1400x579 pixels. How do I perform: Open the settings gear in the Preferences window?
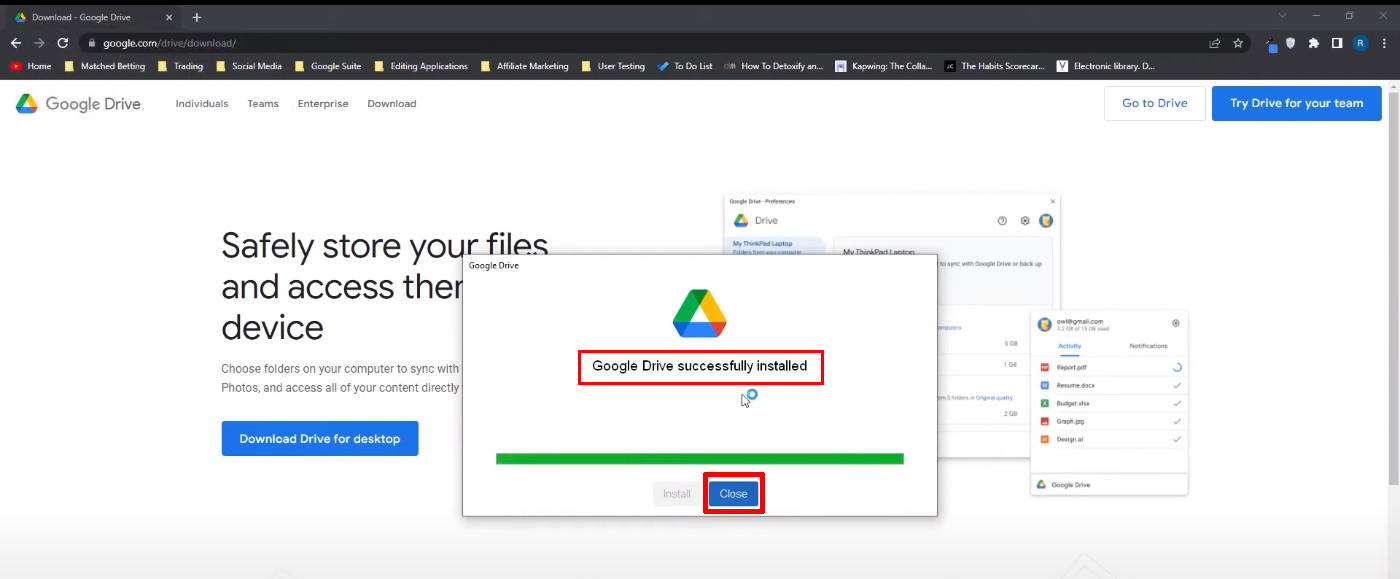pos(1024,221)
